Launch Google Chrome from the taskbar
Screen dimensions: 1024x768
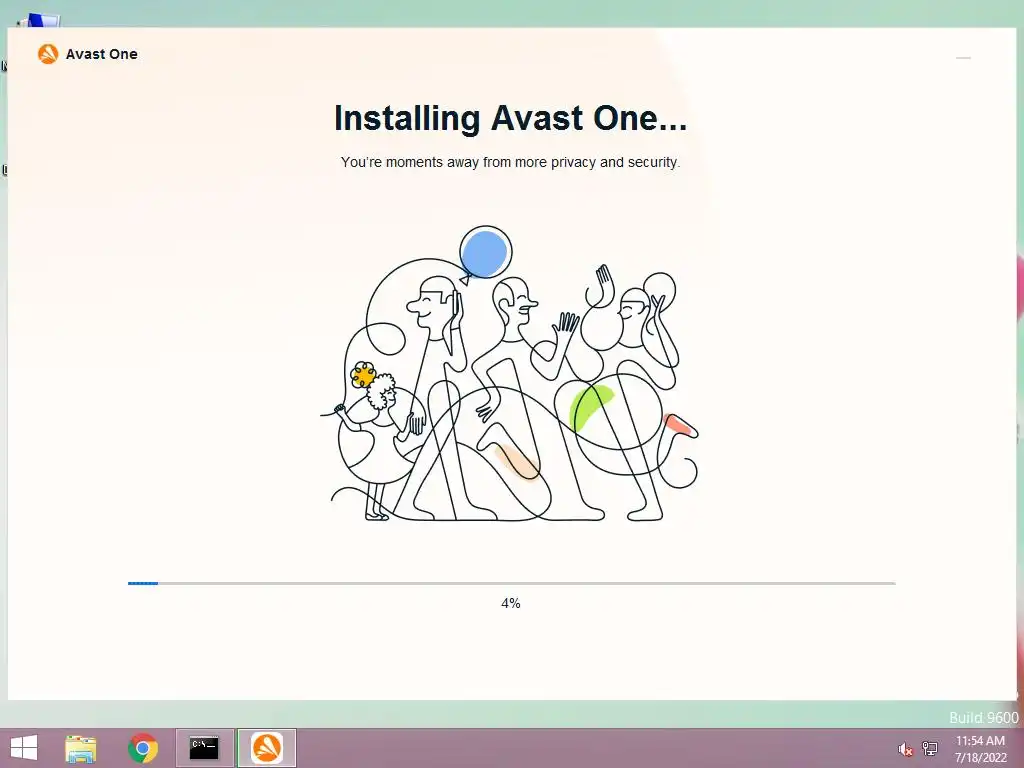(143, 748)
